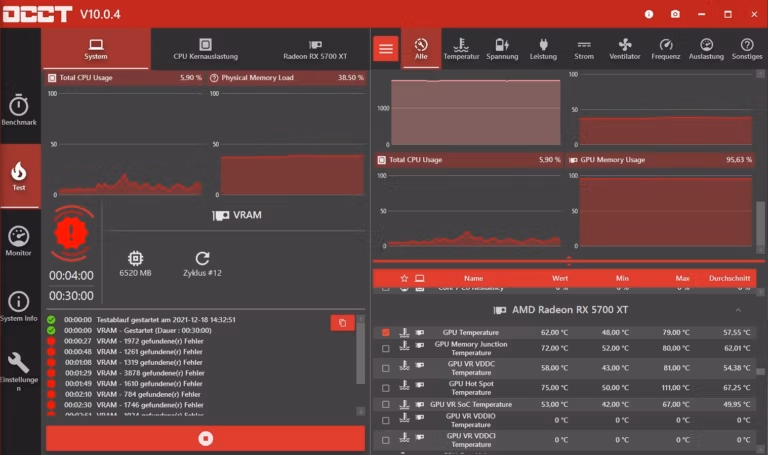Click GPU card icon in GPU VR VDDC row
This screenshot has height=455, width=768.
pos(420,365)
